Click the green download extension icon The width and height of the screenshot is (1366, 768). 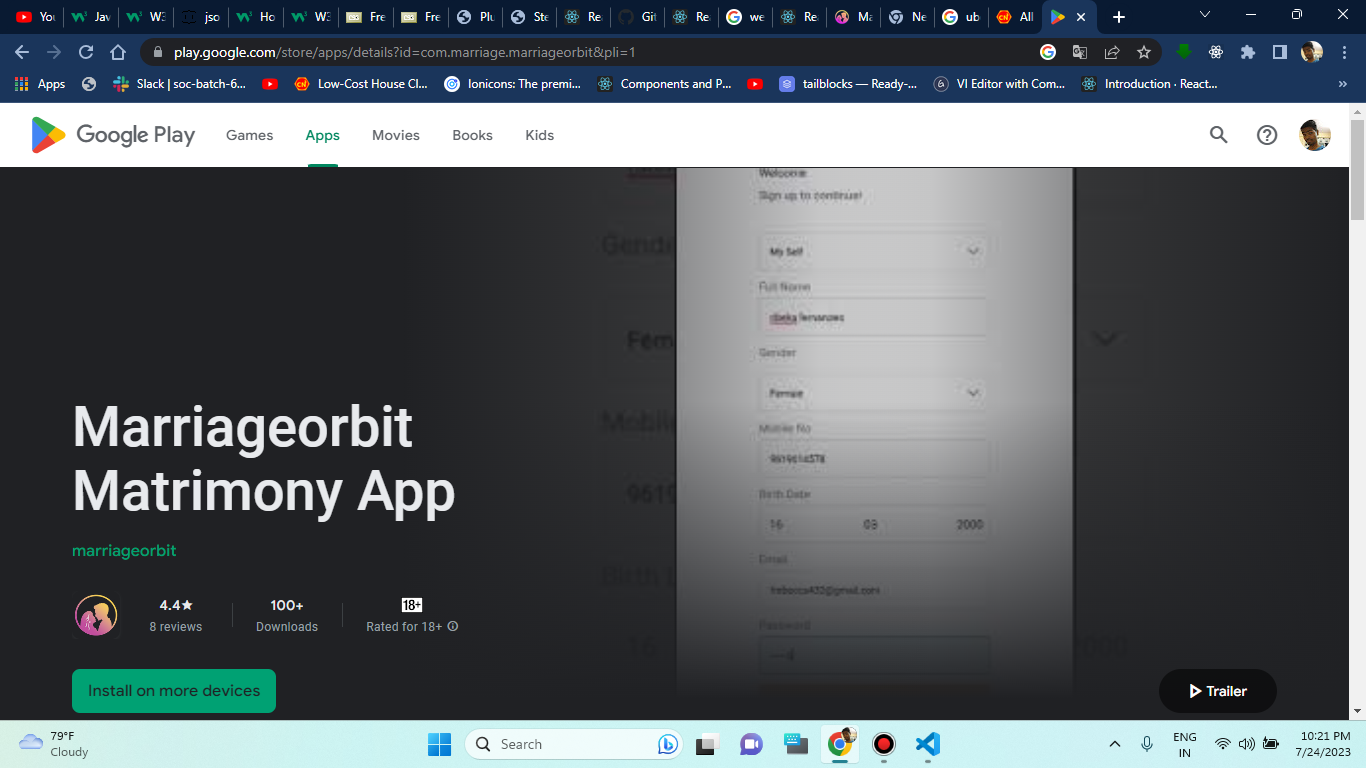(x=1184, y=52)
